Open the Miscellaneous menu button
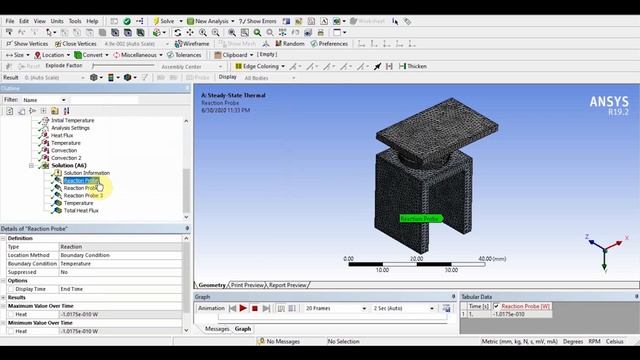The height and width of the screenshot is (360, 640). click(x=138, y=55)
